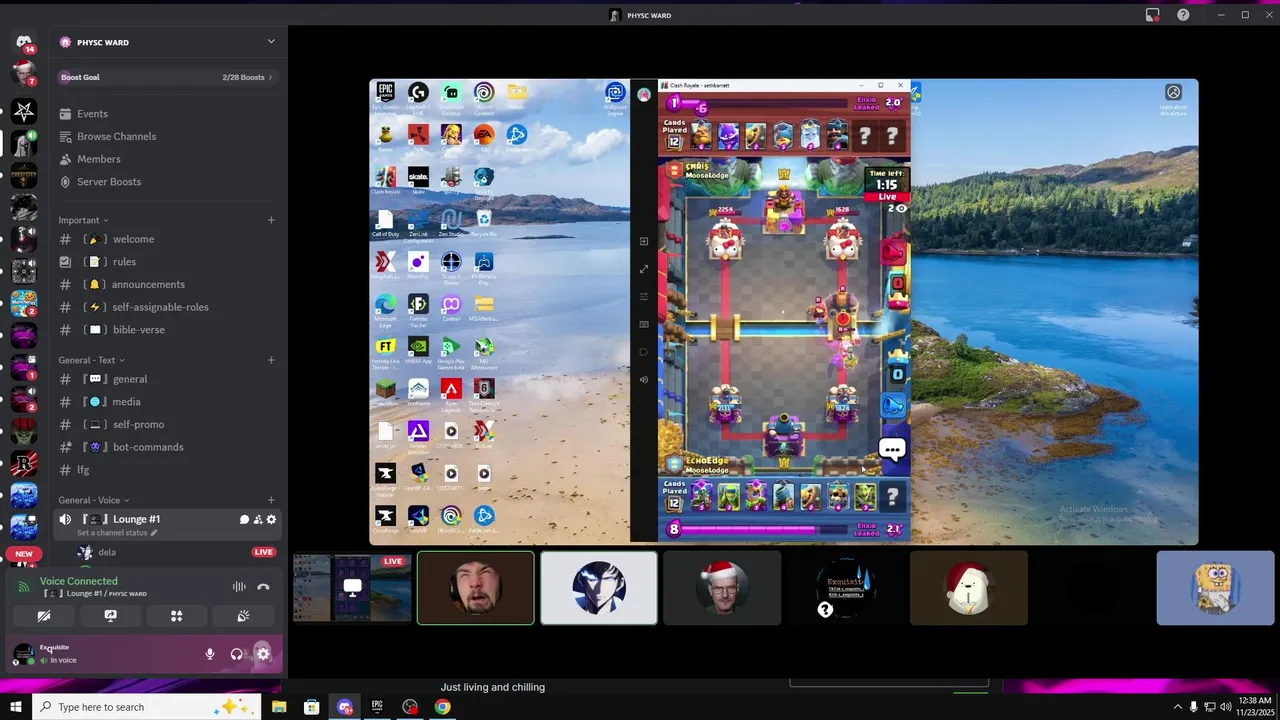Open the general text channel
This screenshot has height=720, width=1280.
[167, 379]
